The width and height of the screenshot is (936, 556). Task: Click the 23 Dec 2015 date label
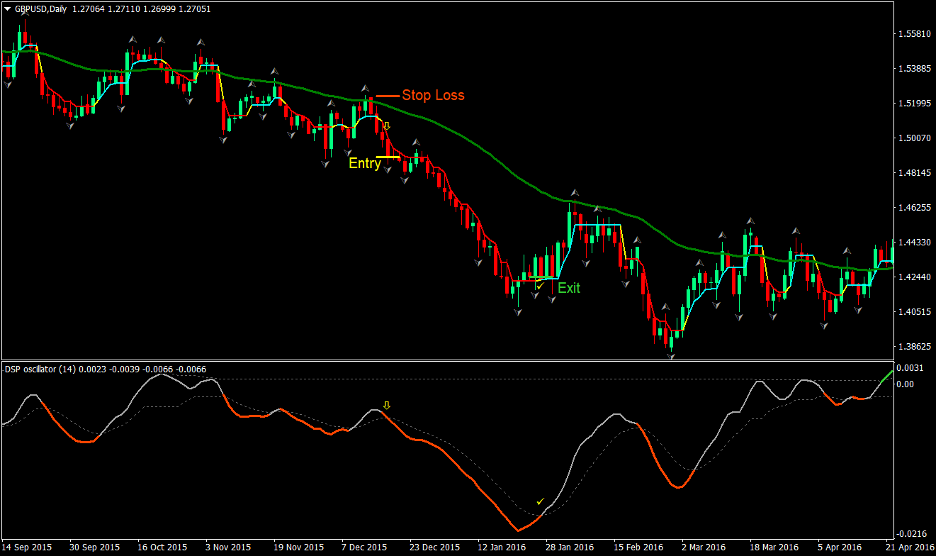point(435,547)
